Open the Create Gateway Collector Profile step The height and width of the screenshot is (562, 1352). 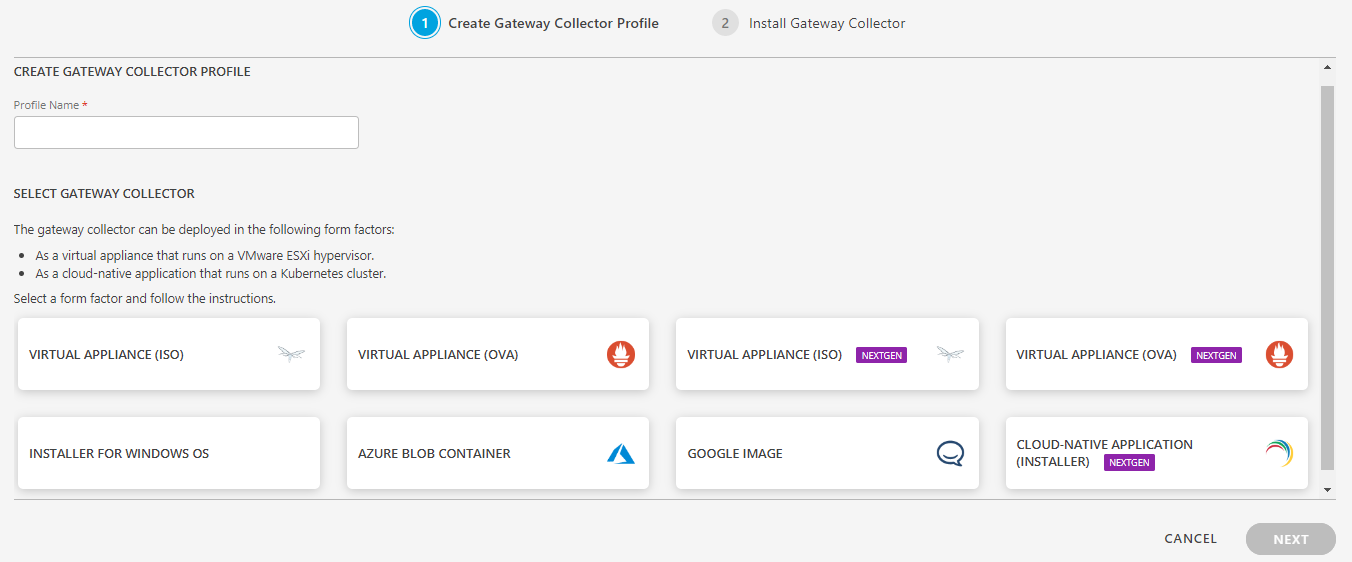(553, 23)
